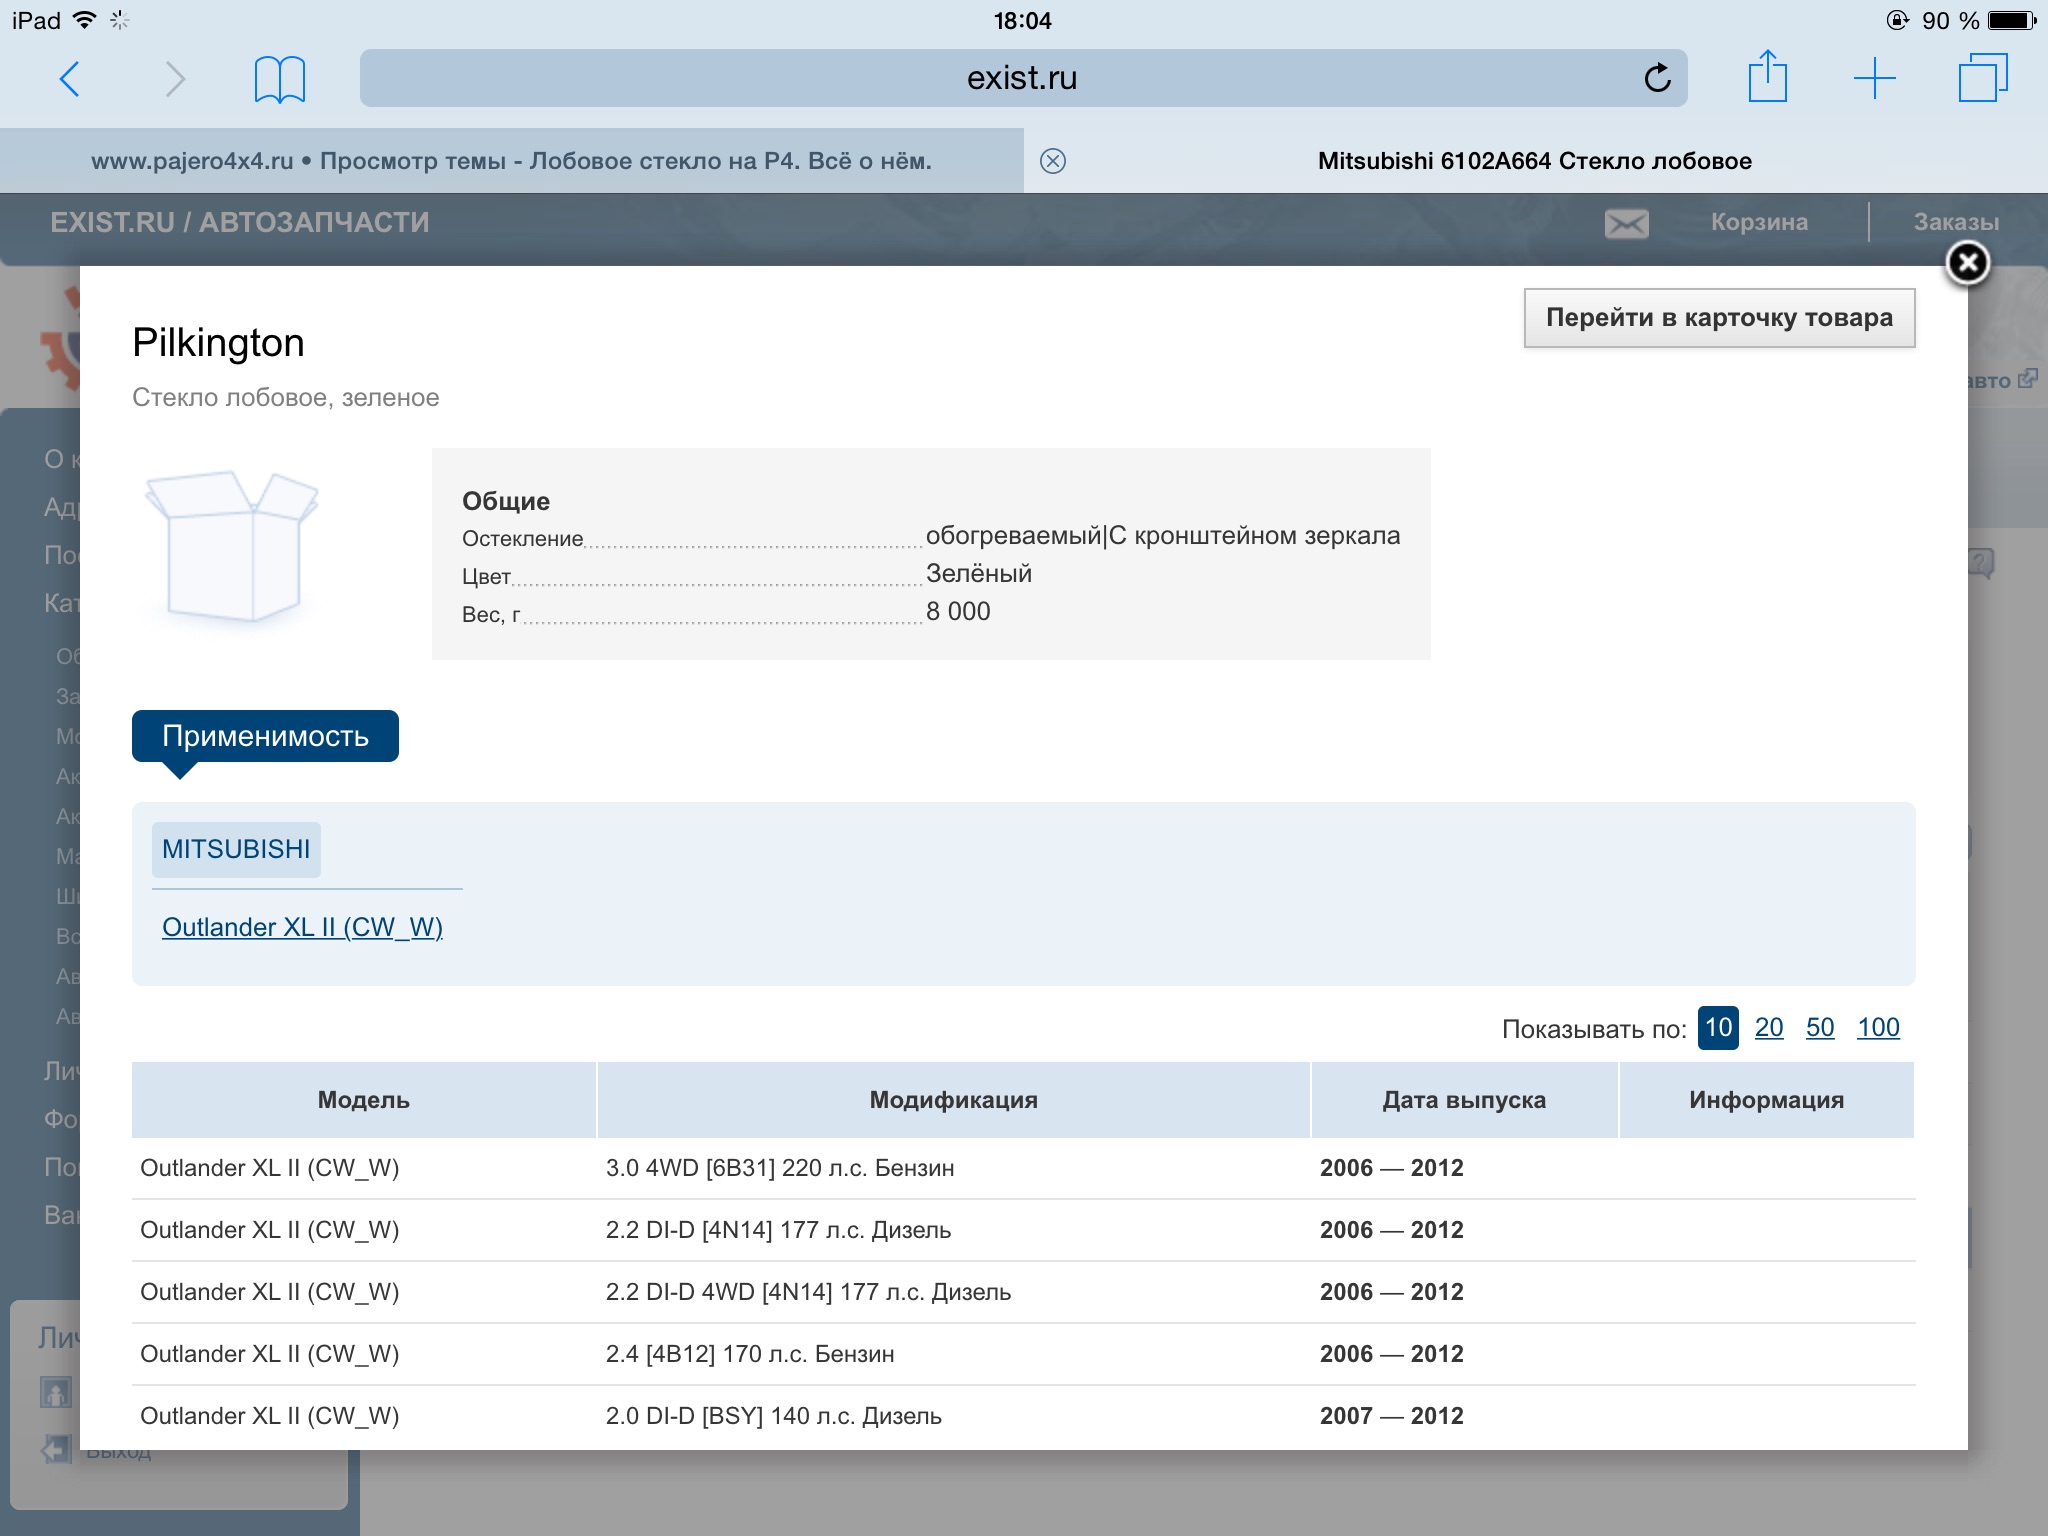Close the popup with the X icon
This screenshot has width=2048, height=1536.
click(1967, 264)
